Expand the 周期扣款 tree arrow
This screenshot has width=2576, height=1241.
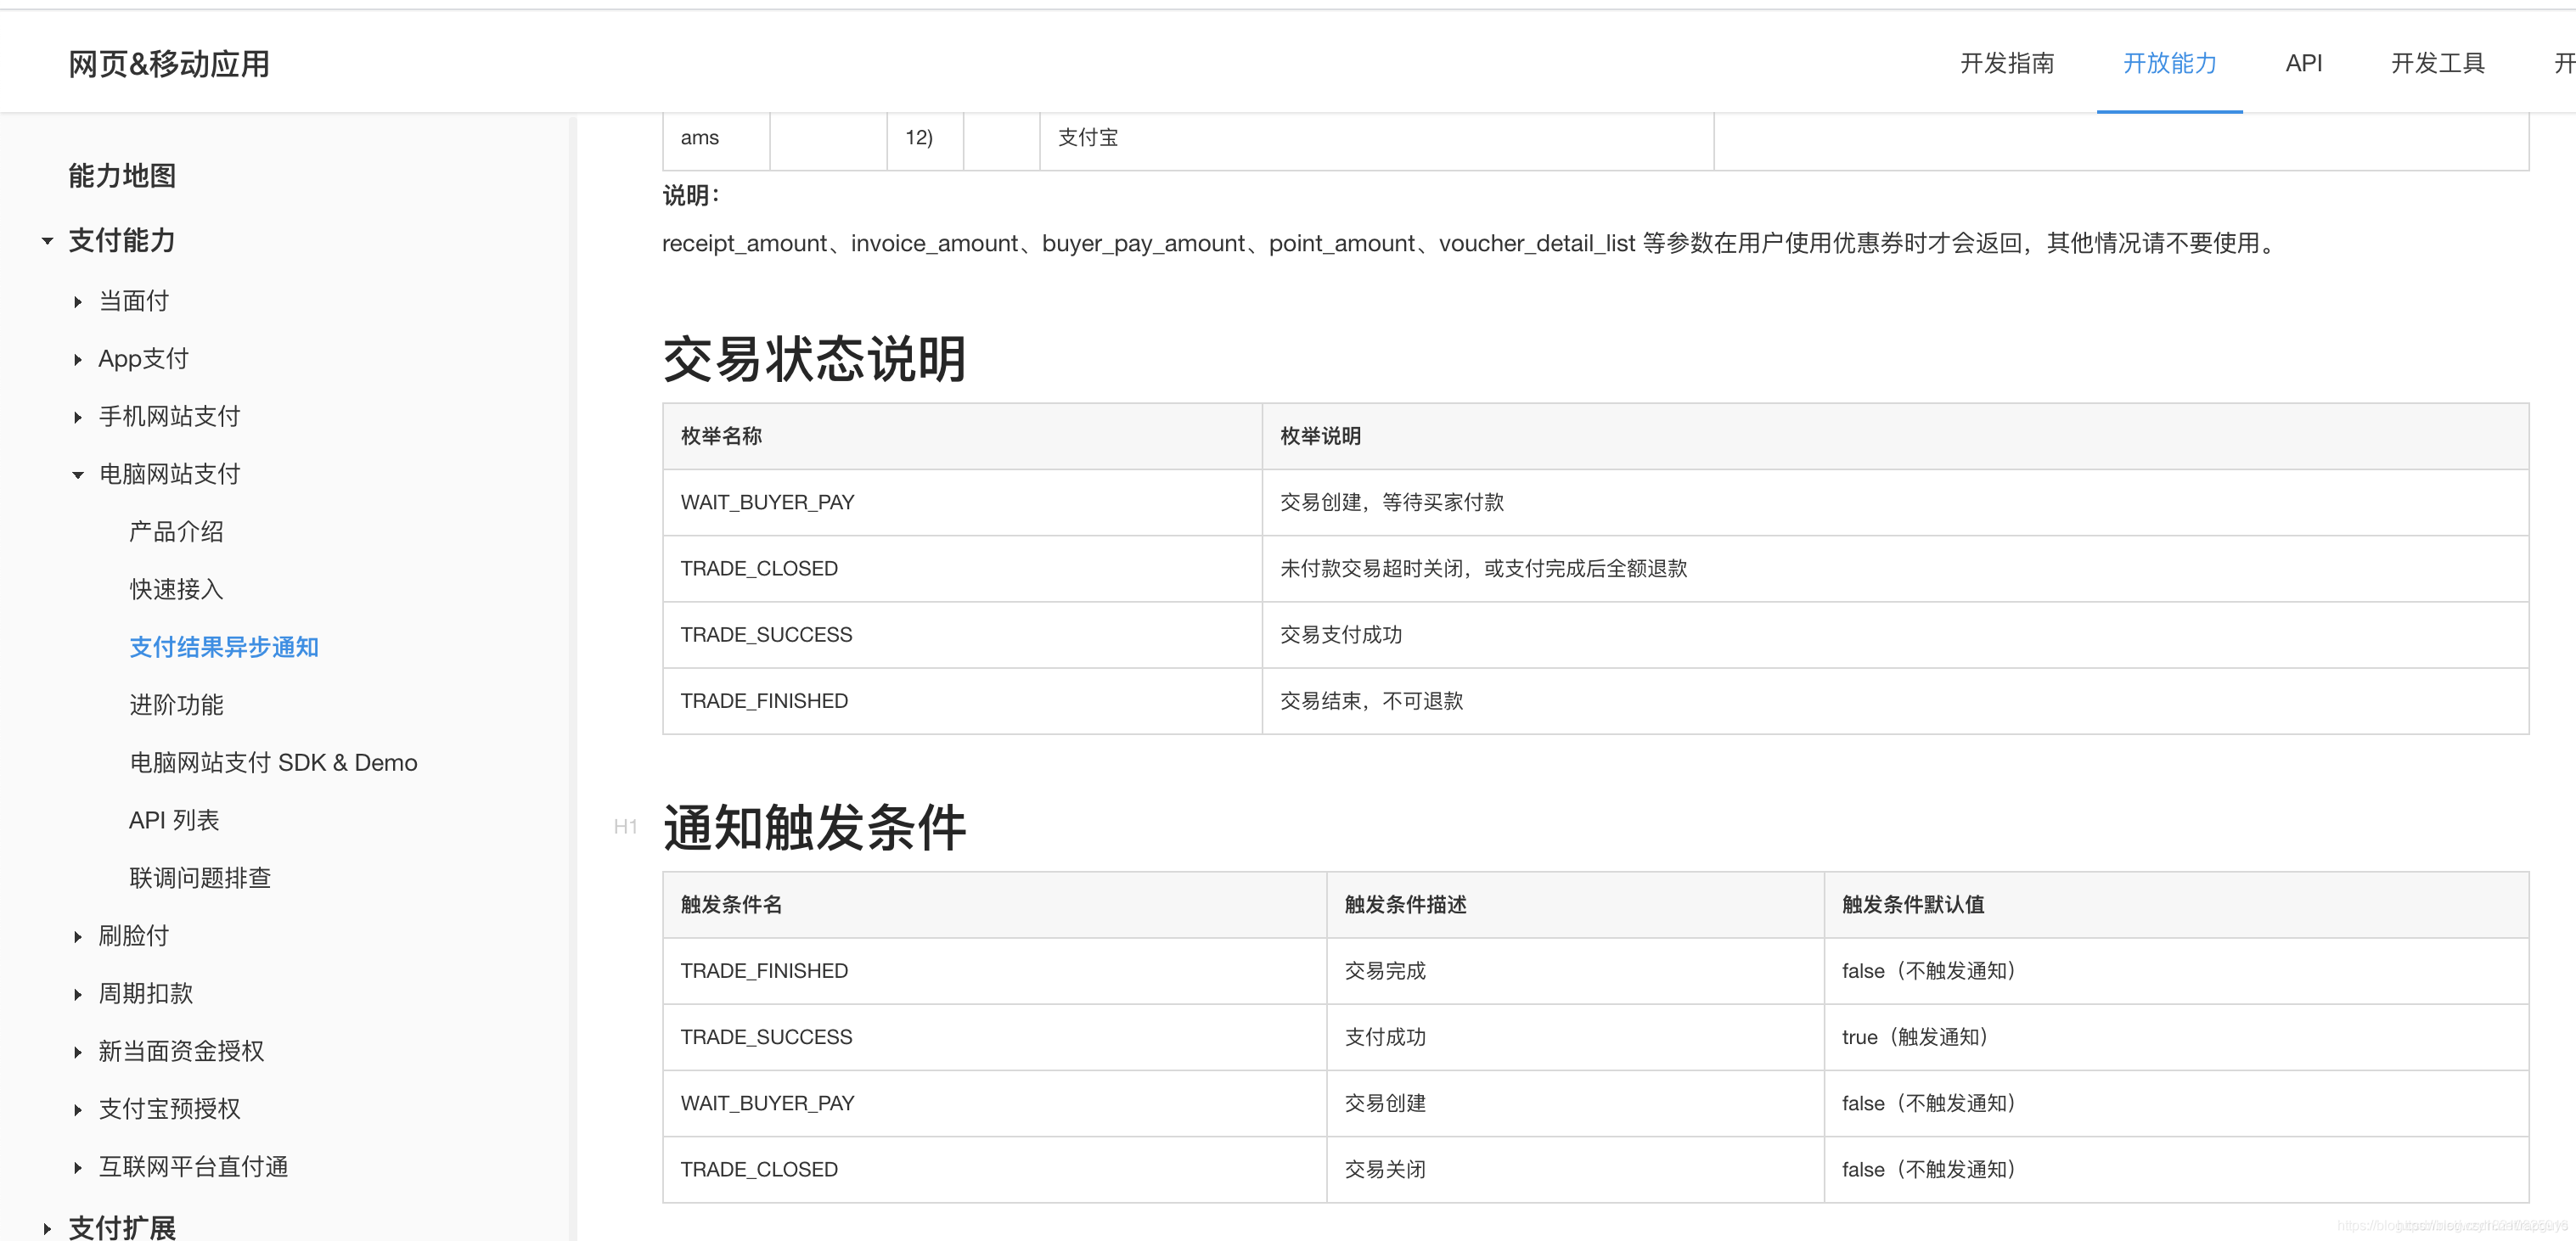(x=78, y=995)
